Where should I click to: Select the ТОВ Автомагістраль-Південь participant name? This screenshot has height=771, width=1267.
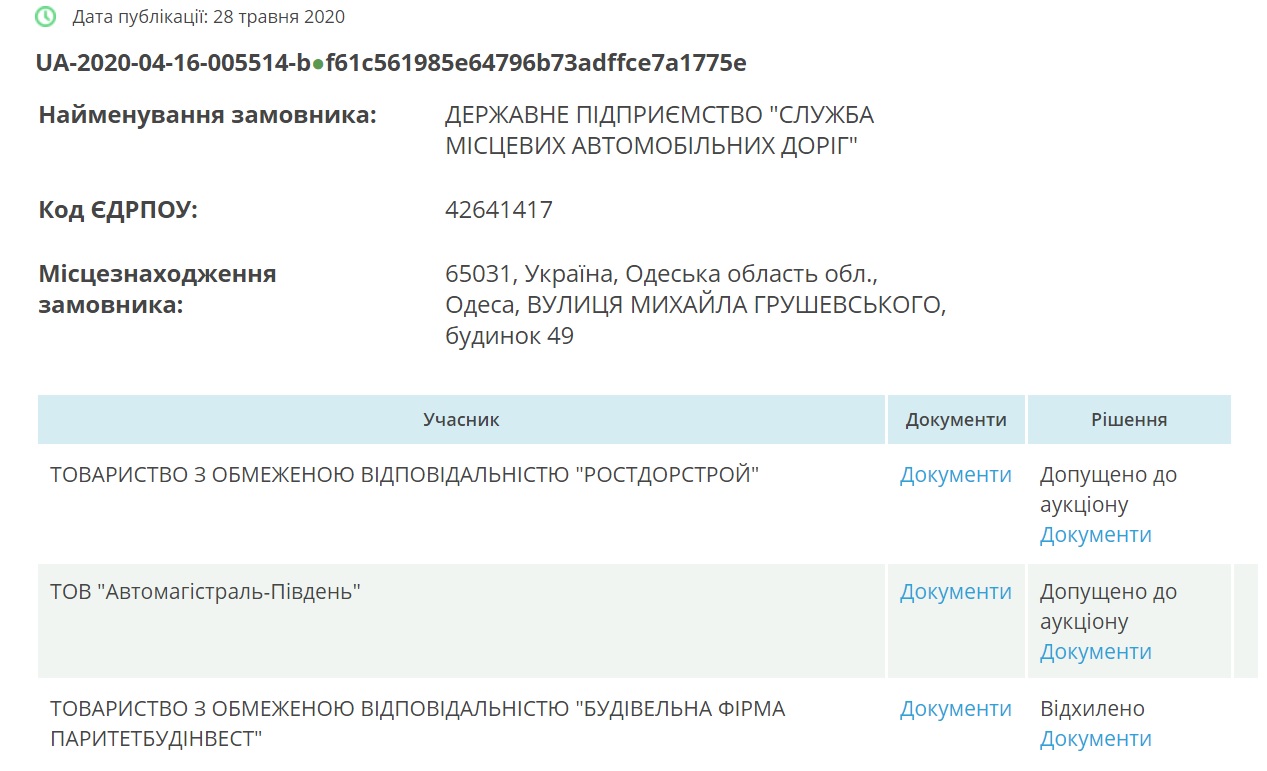click(205, 592)
